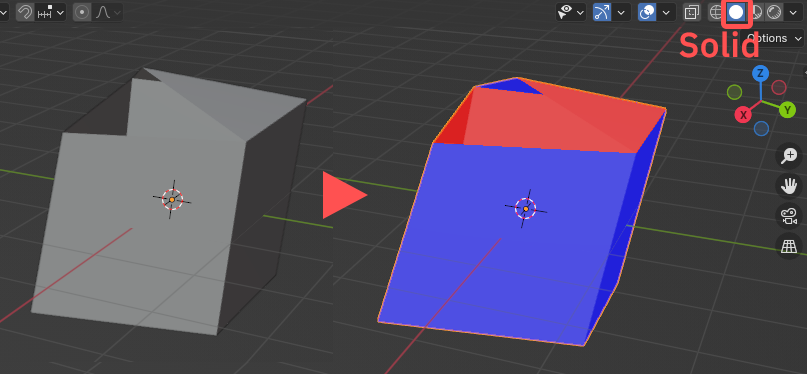
Task: Click the blue Z axis gizmo handle
Action: point(760,74)
